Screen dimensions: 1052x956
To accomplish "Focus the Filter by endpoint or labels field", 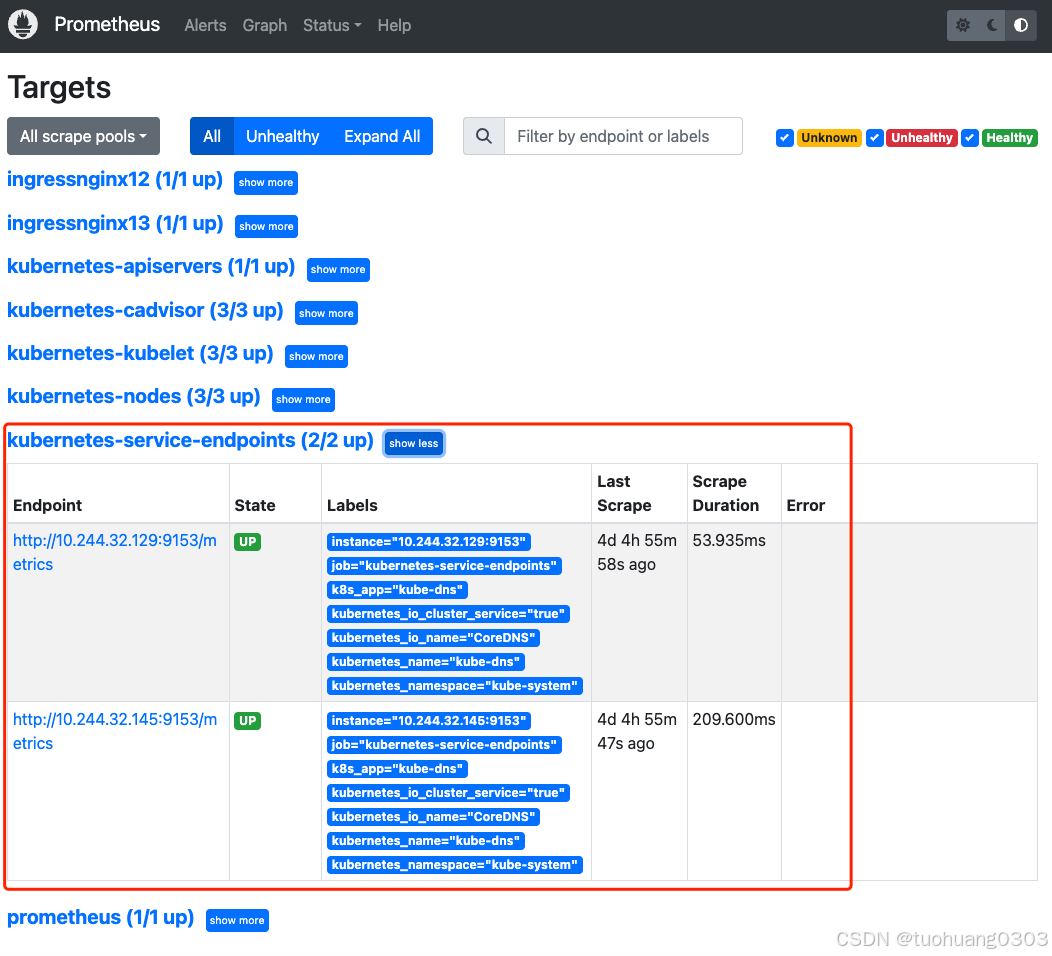I will click(623, 136).
